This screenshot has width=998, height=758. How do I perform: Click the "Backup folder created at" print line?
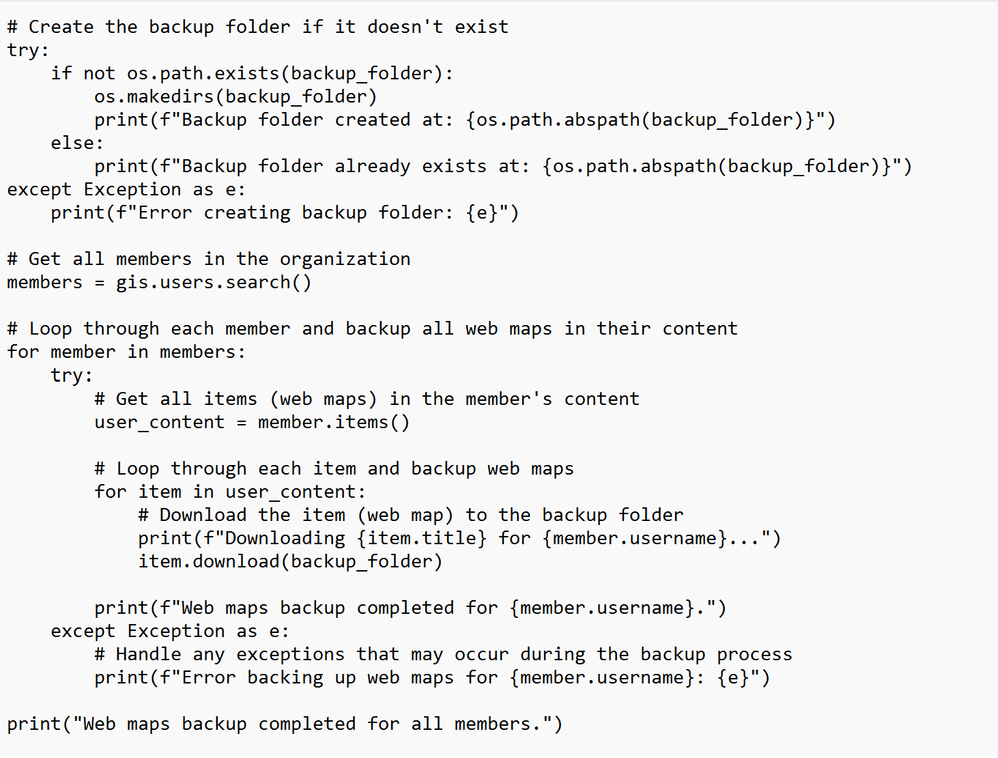tap(464, 120)
